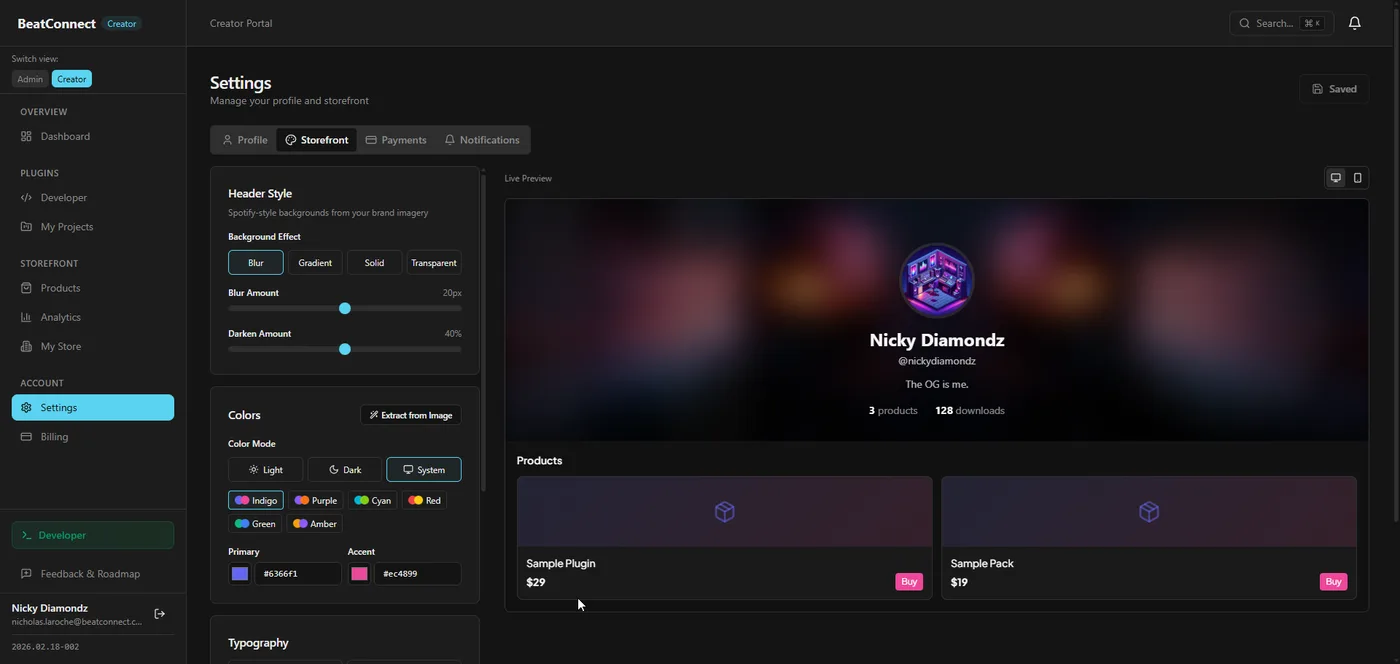Sign out using the logout icon

tap(159, 613)
